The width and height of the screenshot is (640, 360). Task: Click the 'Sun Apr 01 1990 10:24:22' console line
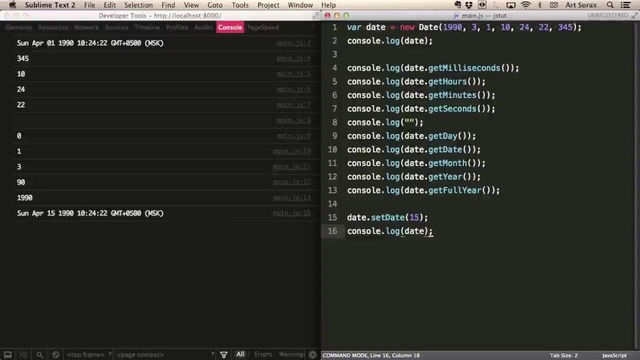point(90,43)
